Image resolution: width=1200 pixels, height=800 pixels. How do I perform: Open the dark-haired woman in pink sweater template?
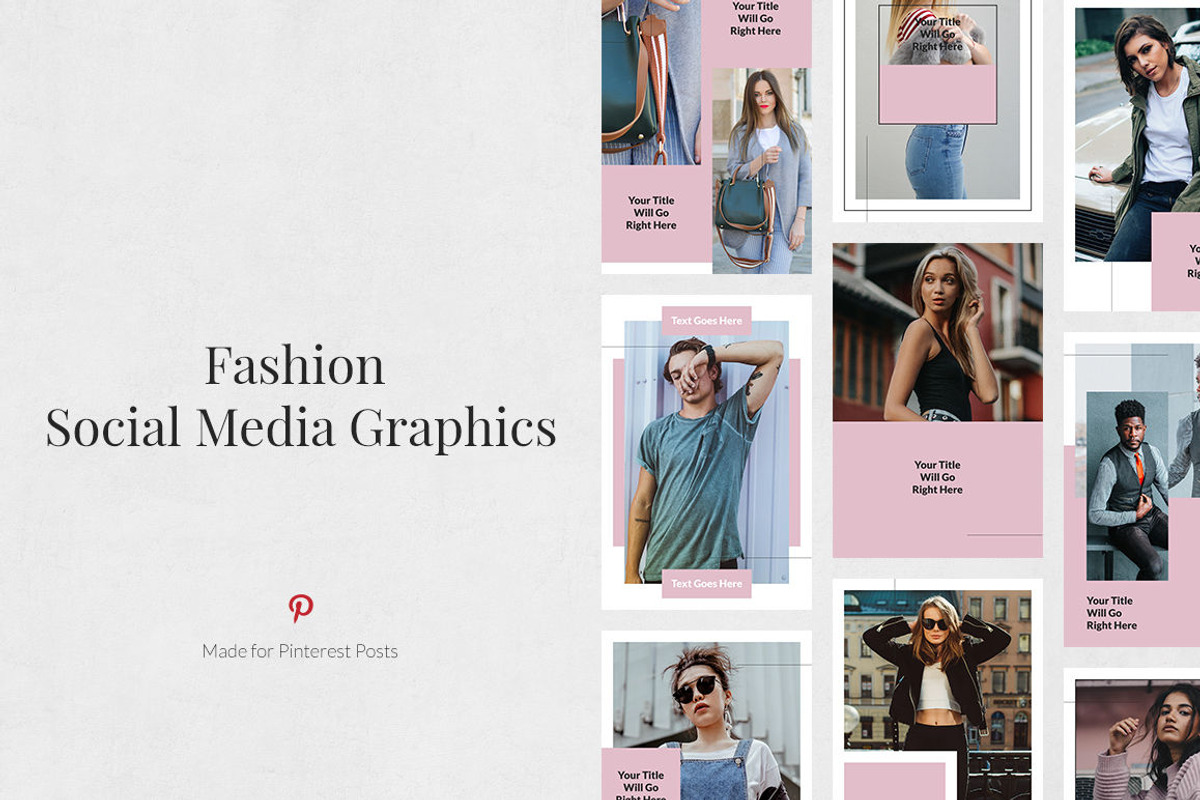(1132, 735)
